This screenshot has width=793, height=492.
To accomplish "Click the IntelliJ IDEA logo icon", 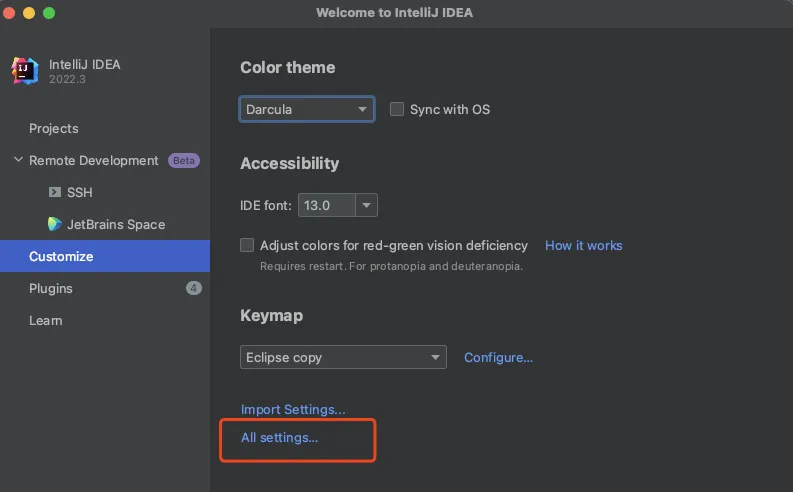I will click(25, 70).
